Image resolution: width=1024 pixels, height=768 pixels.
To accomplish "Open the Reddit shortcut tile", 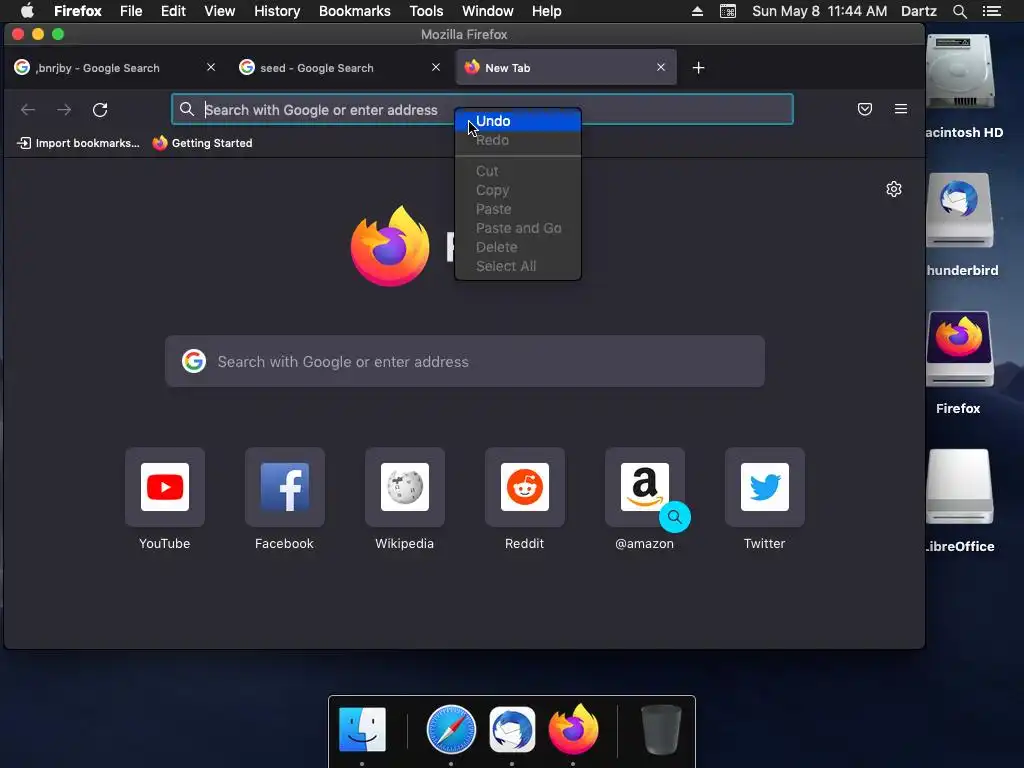I will (x=524, y=487).
